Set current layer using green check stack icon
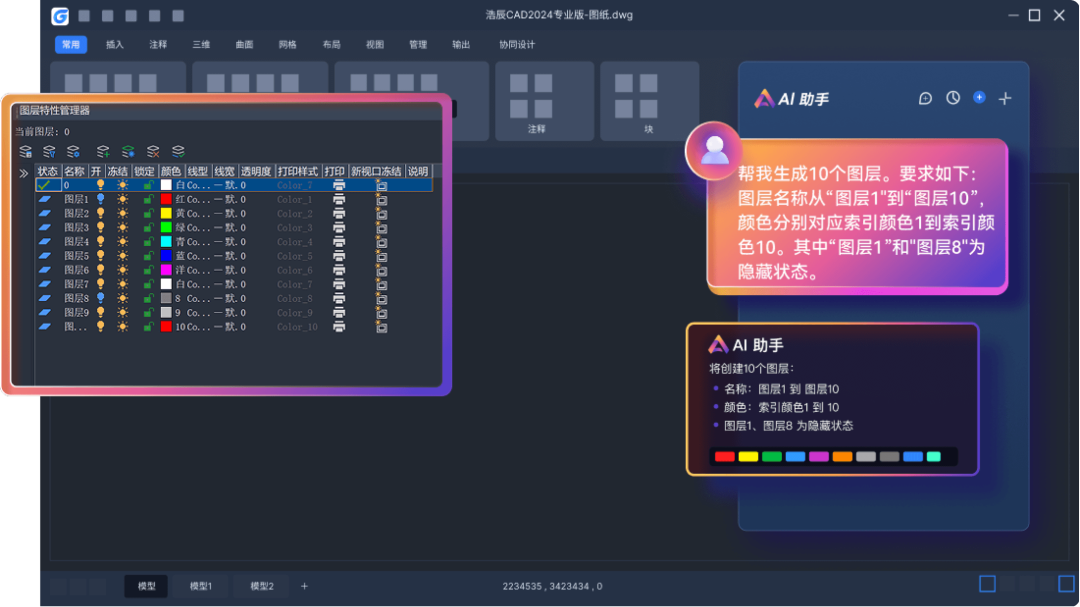Viewport: 1080px width, 607px height. coord(178,151)
